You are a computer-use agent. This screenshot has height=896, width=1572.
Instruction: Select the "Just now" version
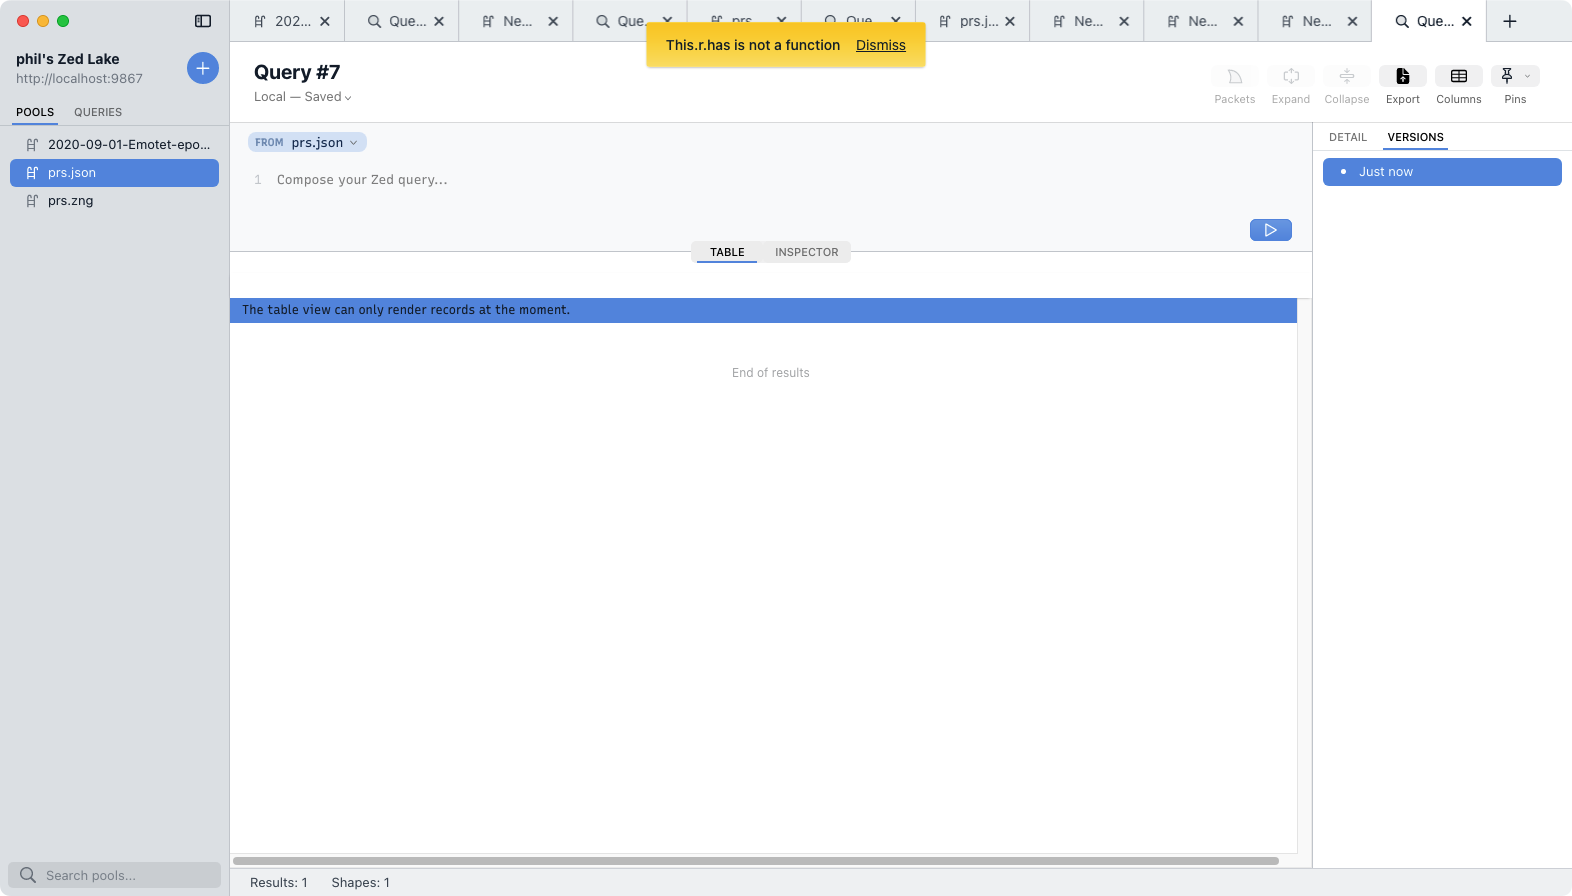coord(1442,172)
